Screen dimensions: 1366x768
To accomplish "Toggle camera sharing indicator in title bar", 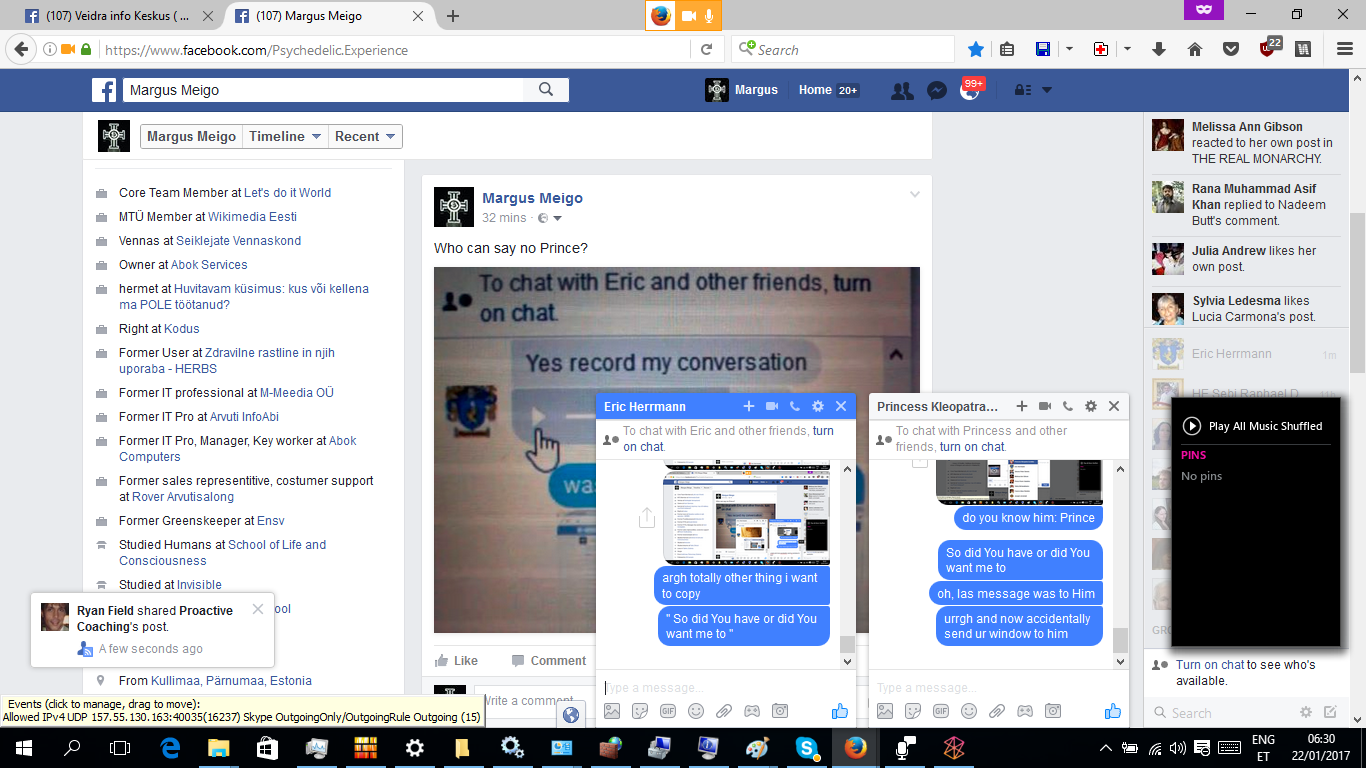I will click(x=689, y=15).
